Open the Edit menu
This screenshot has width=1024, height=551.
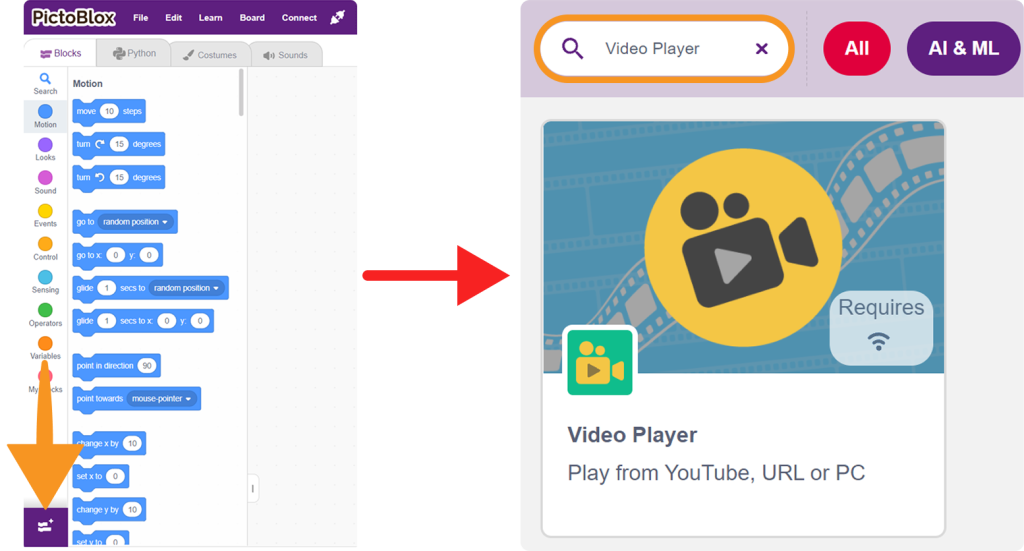(x=174, y=18)
